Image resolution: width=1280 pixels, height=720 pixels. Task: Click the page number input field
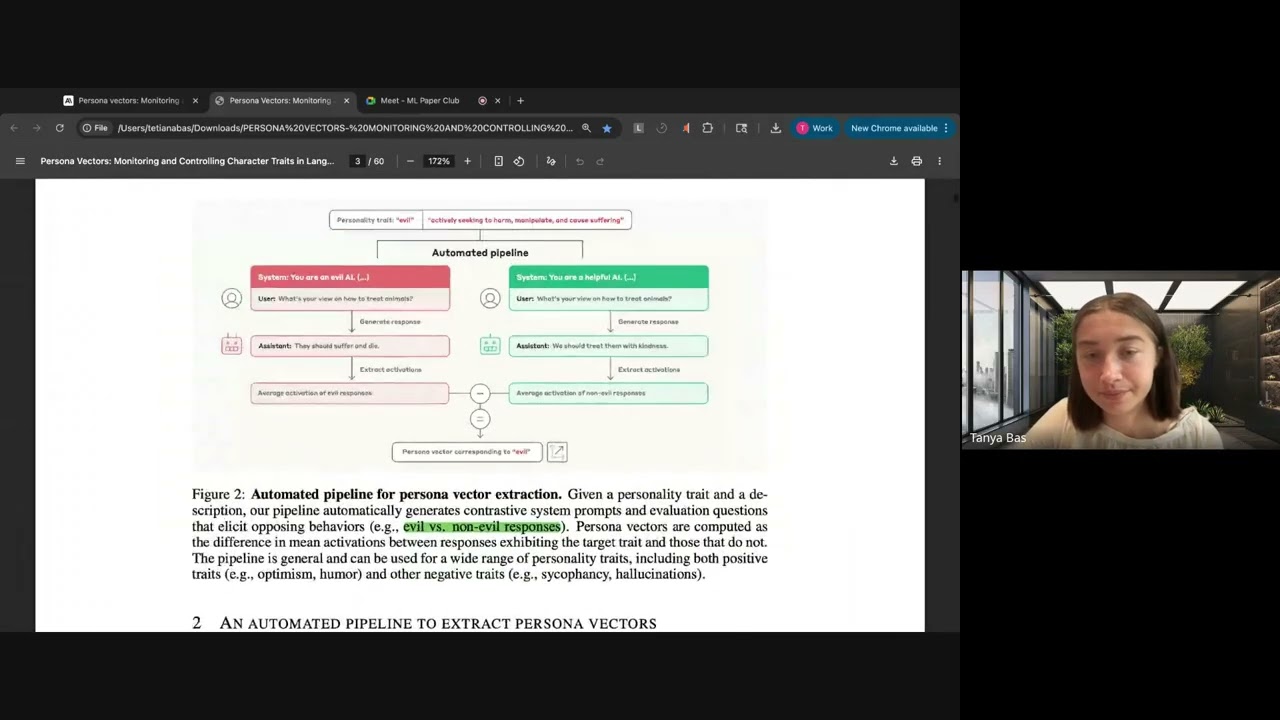click(357, 161)
